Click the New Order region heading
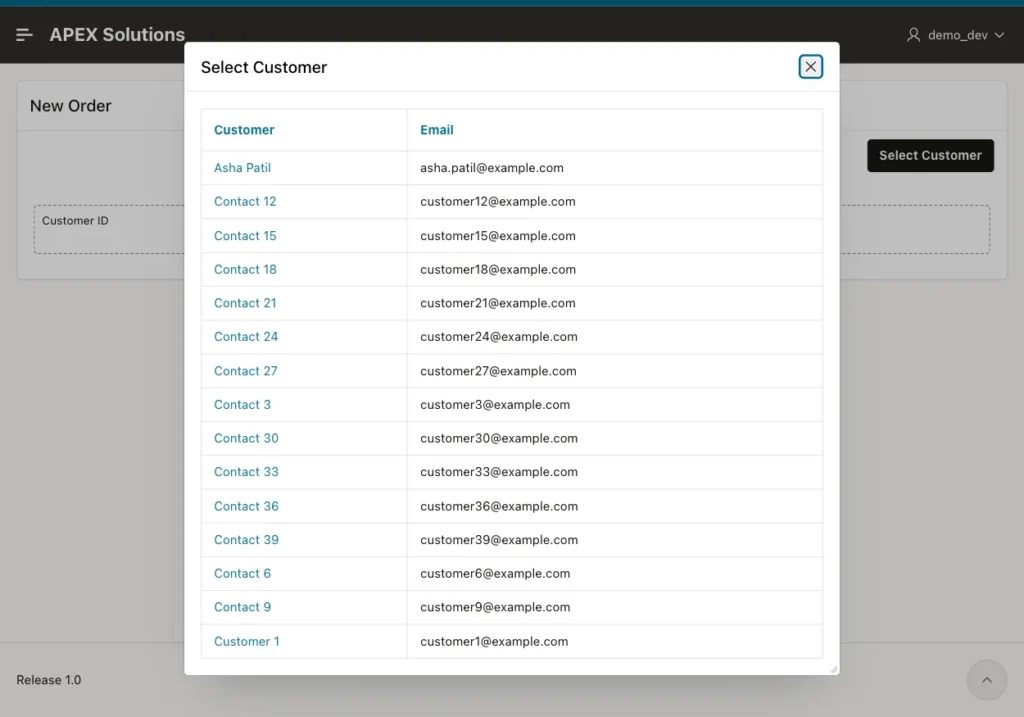 (71, 106)
